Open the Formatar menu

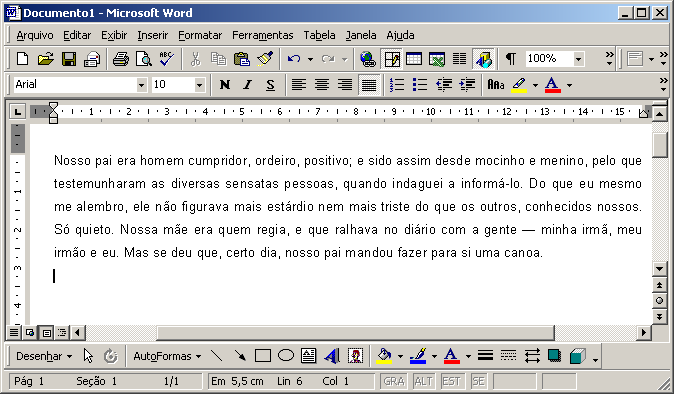200,35
